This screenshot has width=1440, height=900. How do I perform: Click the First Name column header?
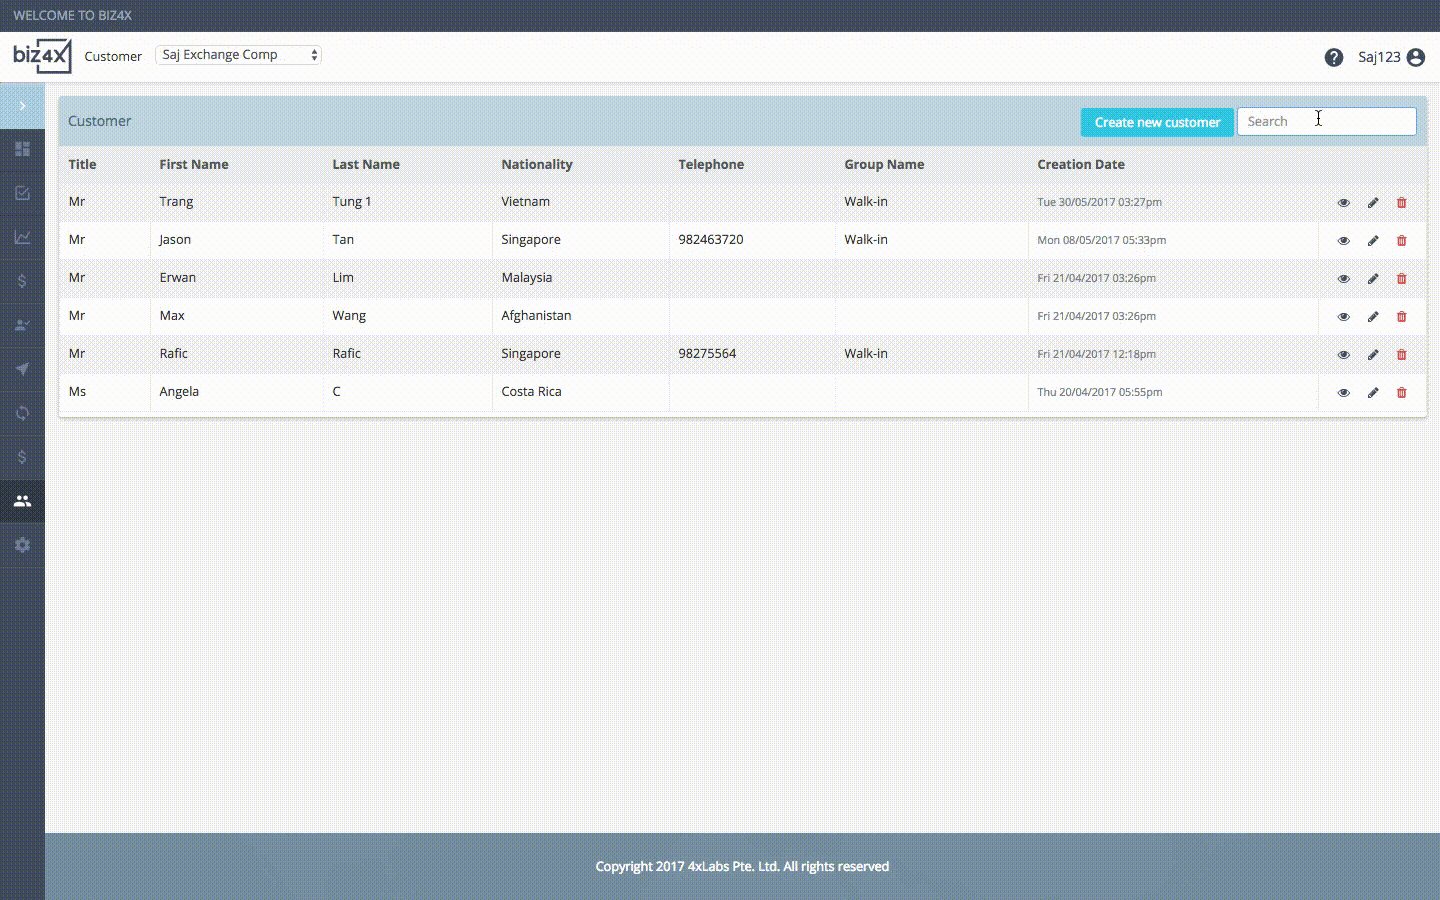(194, 164)
